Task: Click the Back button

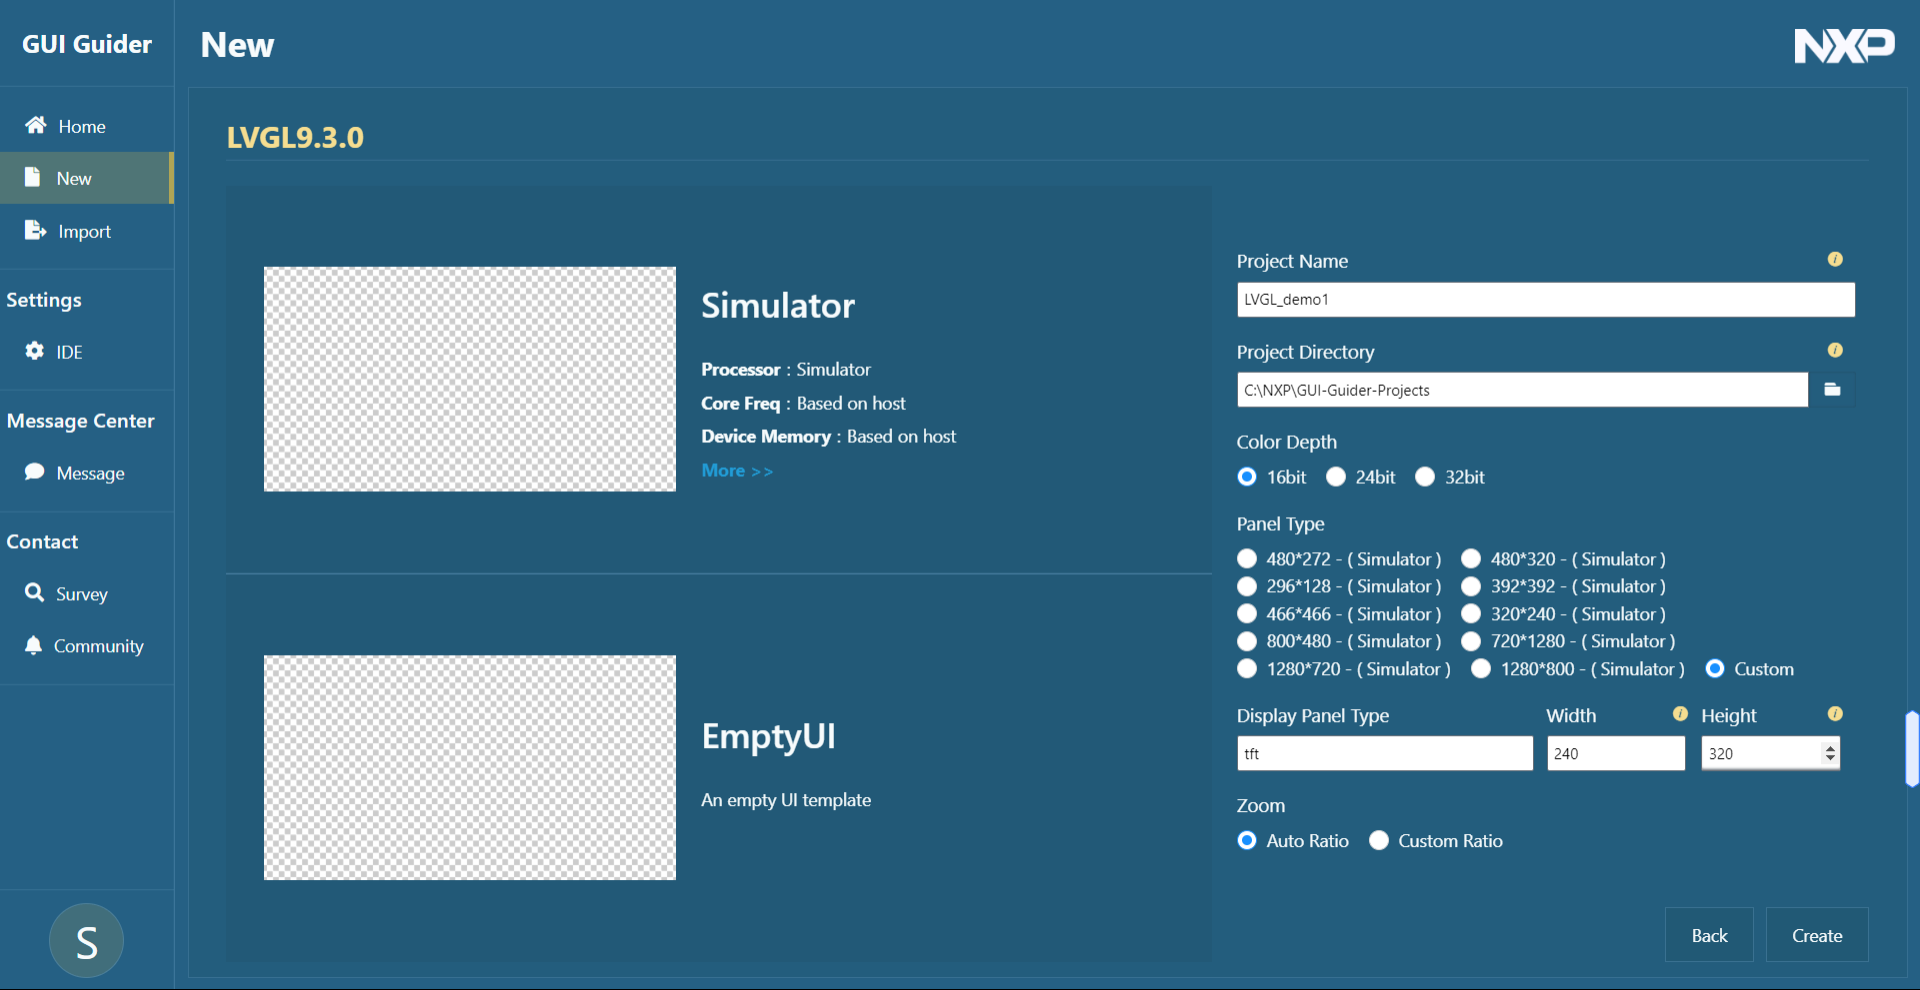Action: click(1709, 935)
